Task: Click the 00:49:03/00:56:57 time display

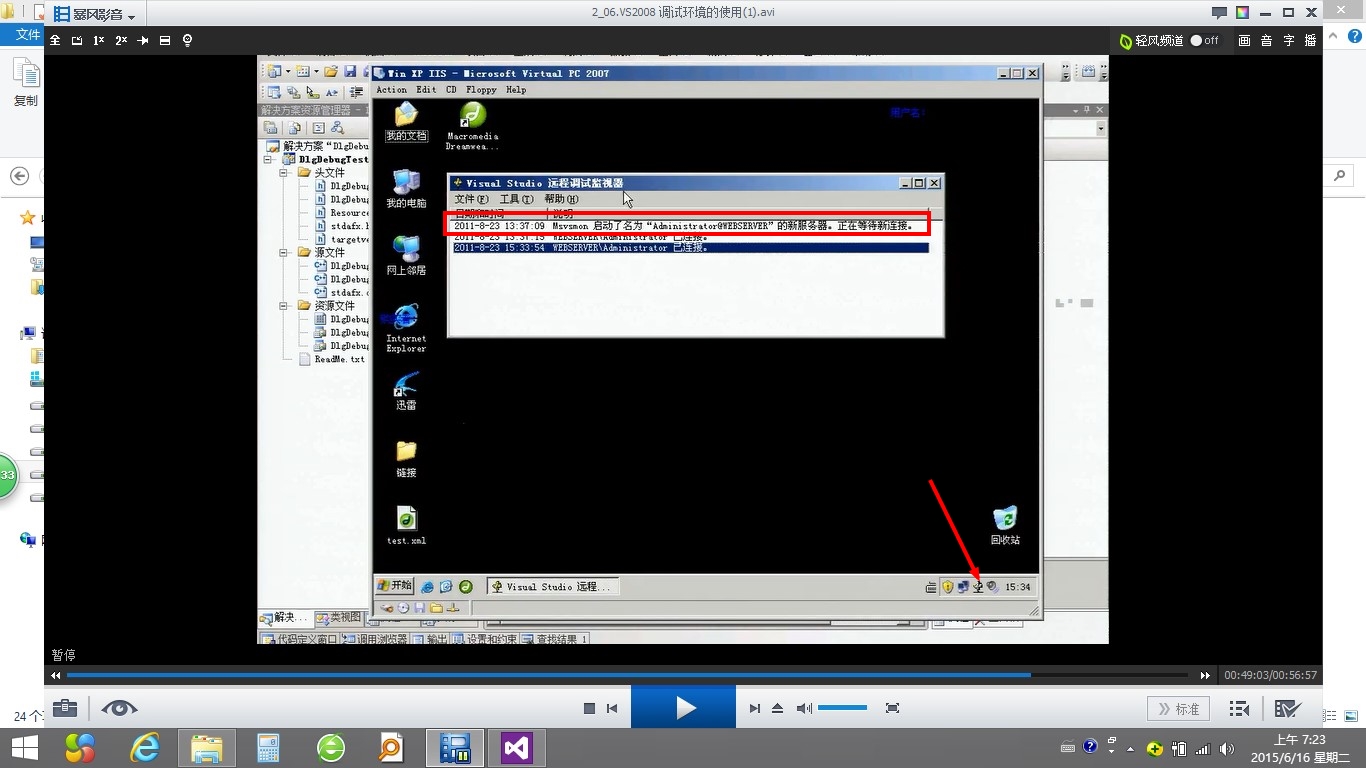Action: 1270,675
